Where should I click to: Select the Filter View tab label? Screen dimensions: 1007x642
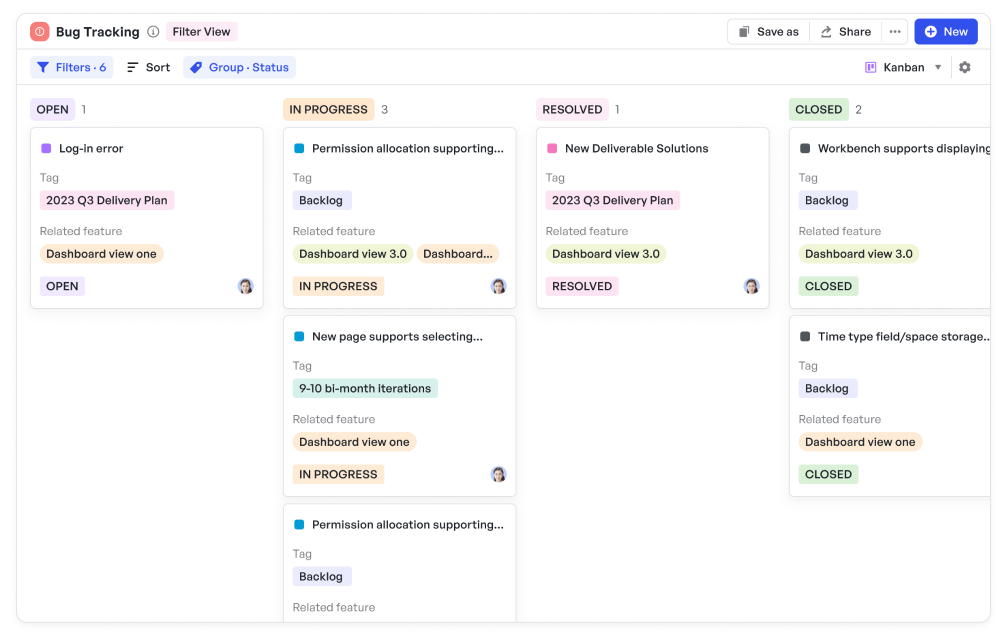(x=201, y=32)
